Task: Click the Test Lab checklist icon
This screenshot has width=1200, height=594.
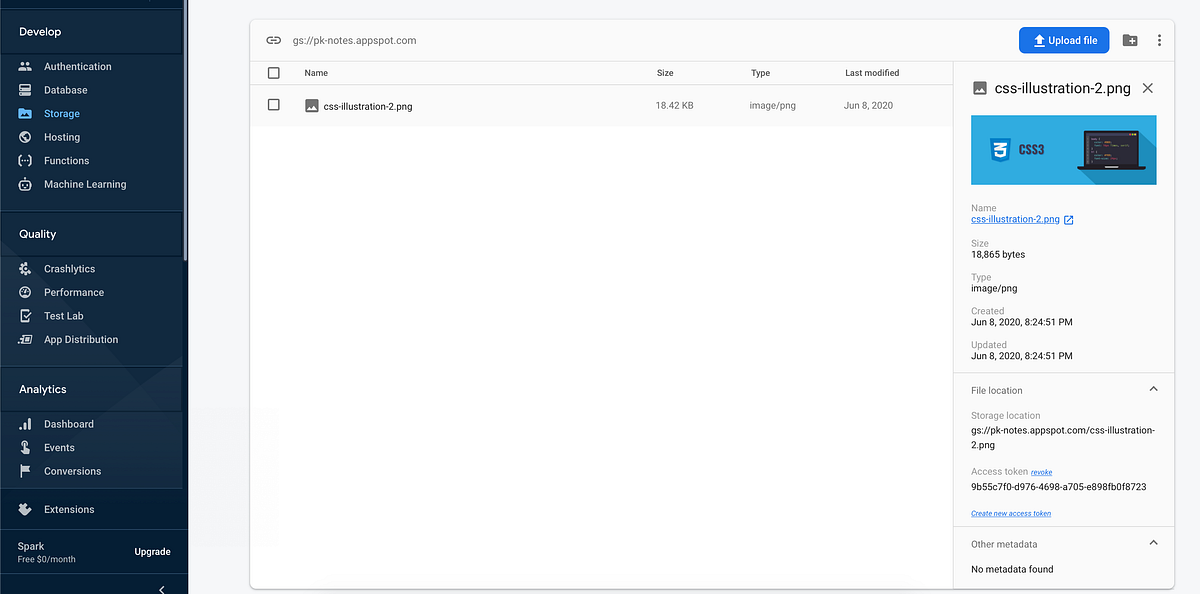Action: click(x=25, y=316)
